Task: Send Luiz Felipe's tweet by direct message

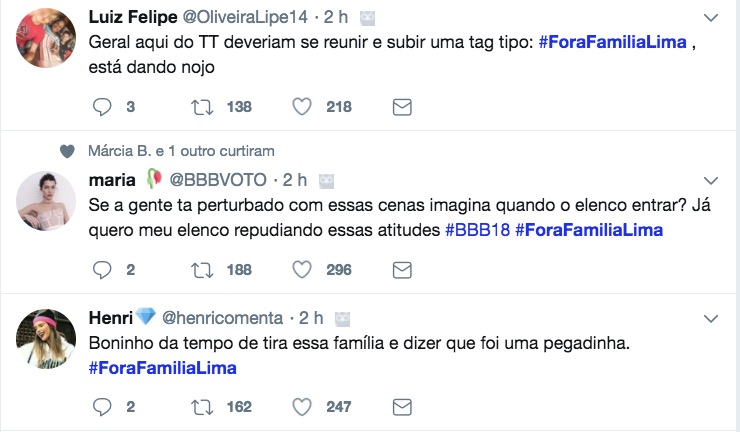Action: point(401,107)
